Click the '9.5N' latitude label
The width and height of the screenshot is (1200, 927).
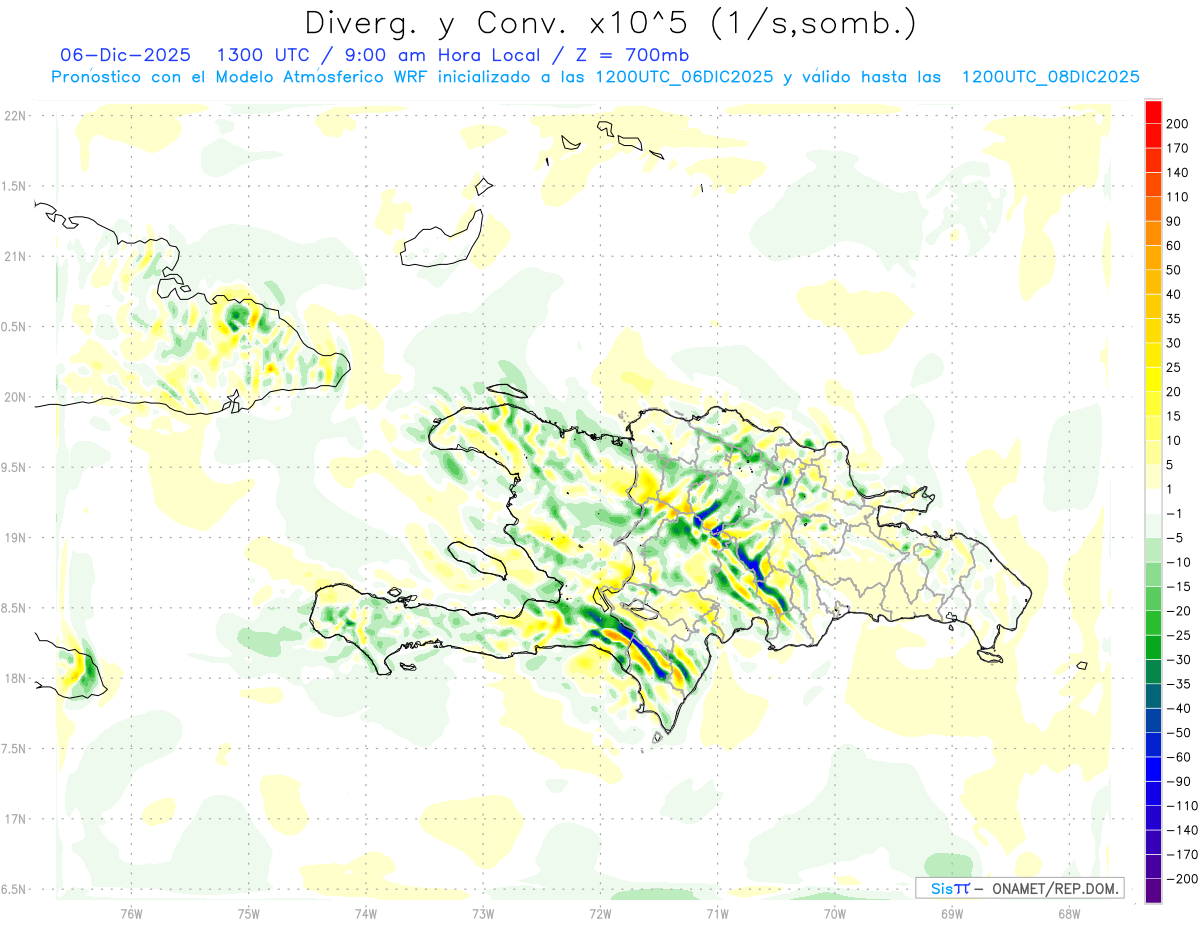pos(14,467)
